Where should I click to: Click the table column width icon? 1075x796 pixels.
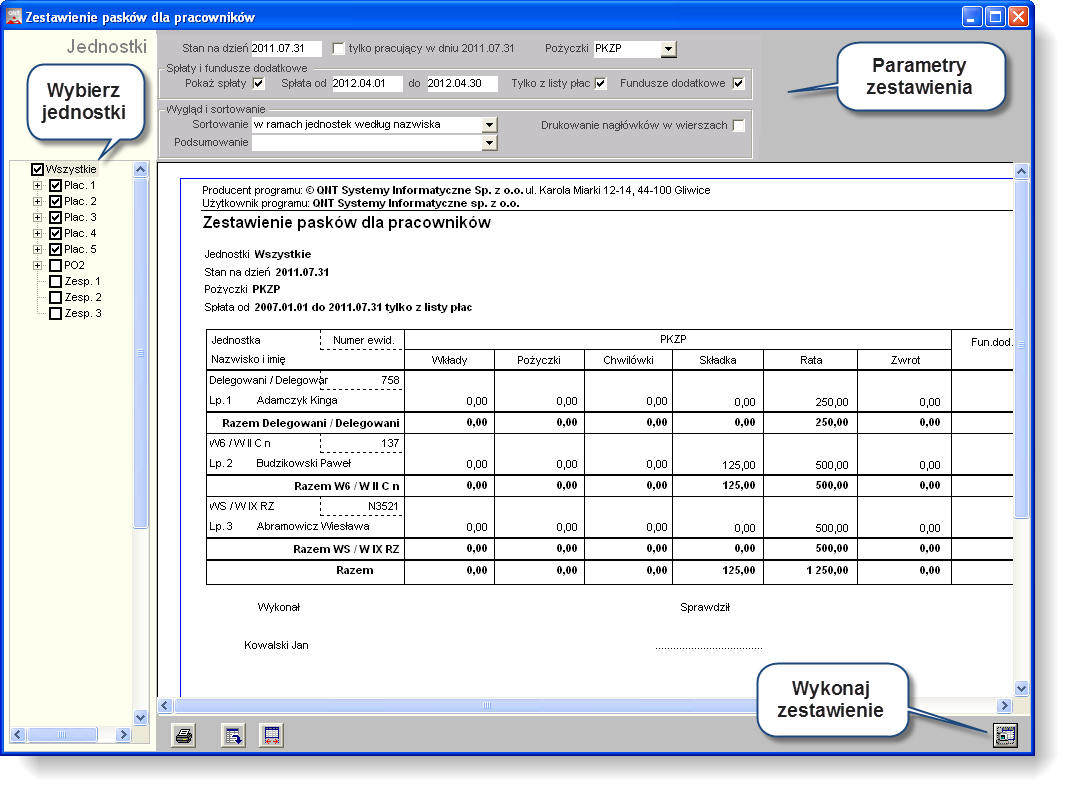pyautogui.click(x=271, y=736)
